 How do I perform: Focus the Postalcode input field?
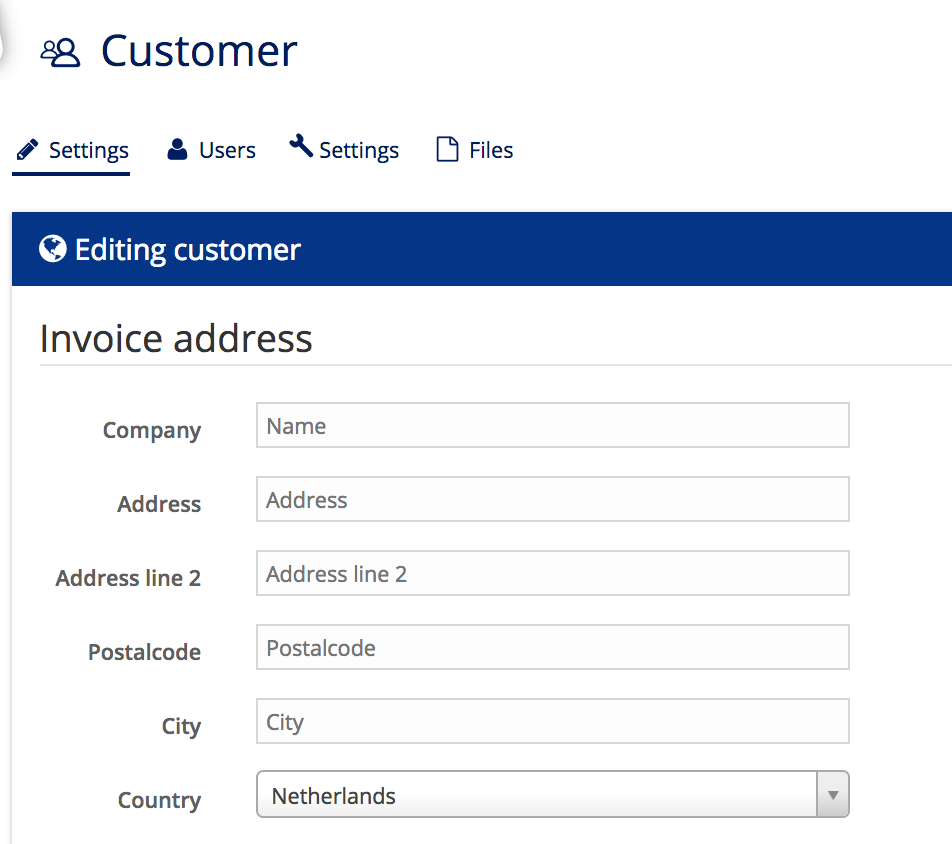click(552, 647)
